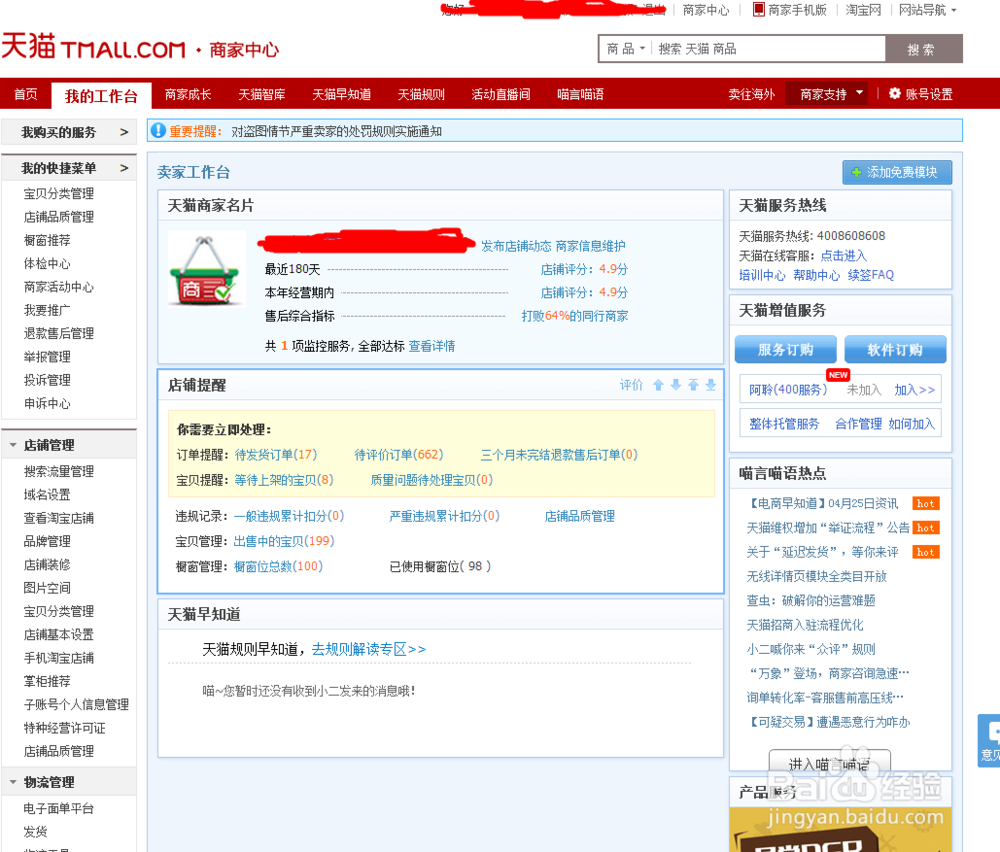The image size is (1000, 852).
Task: Open 培训中心 link
Action: pyautogui.click(x=762, y=275)
